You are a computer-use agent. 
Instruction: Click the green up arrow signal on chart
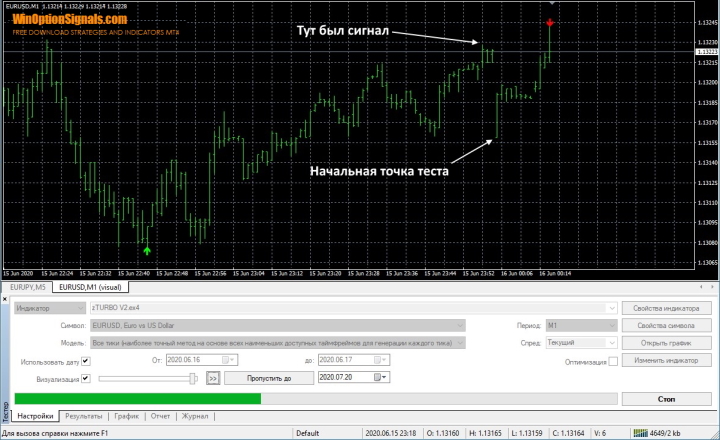pos(147,250)
